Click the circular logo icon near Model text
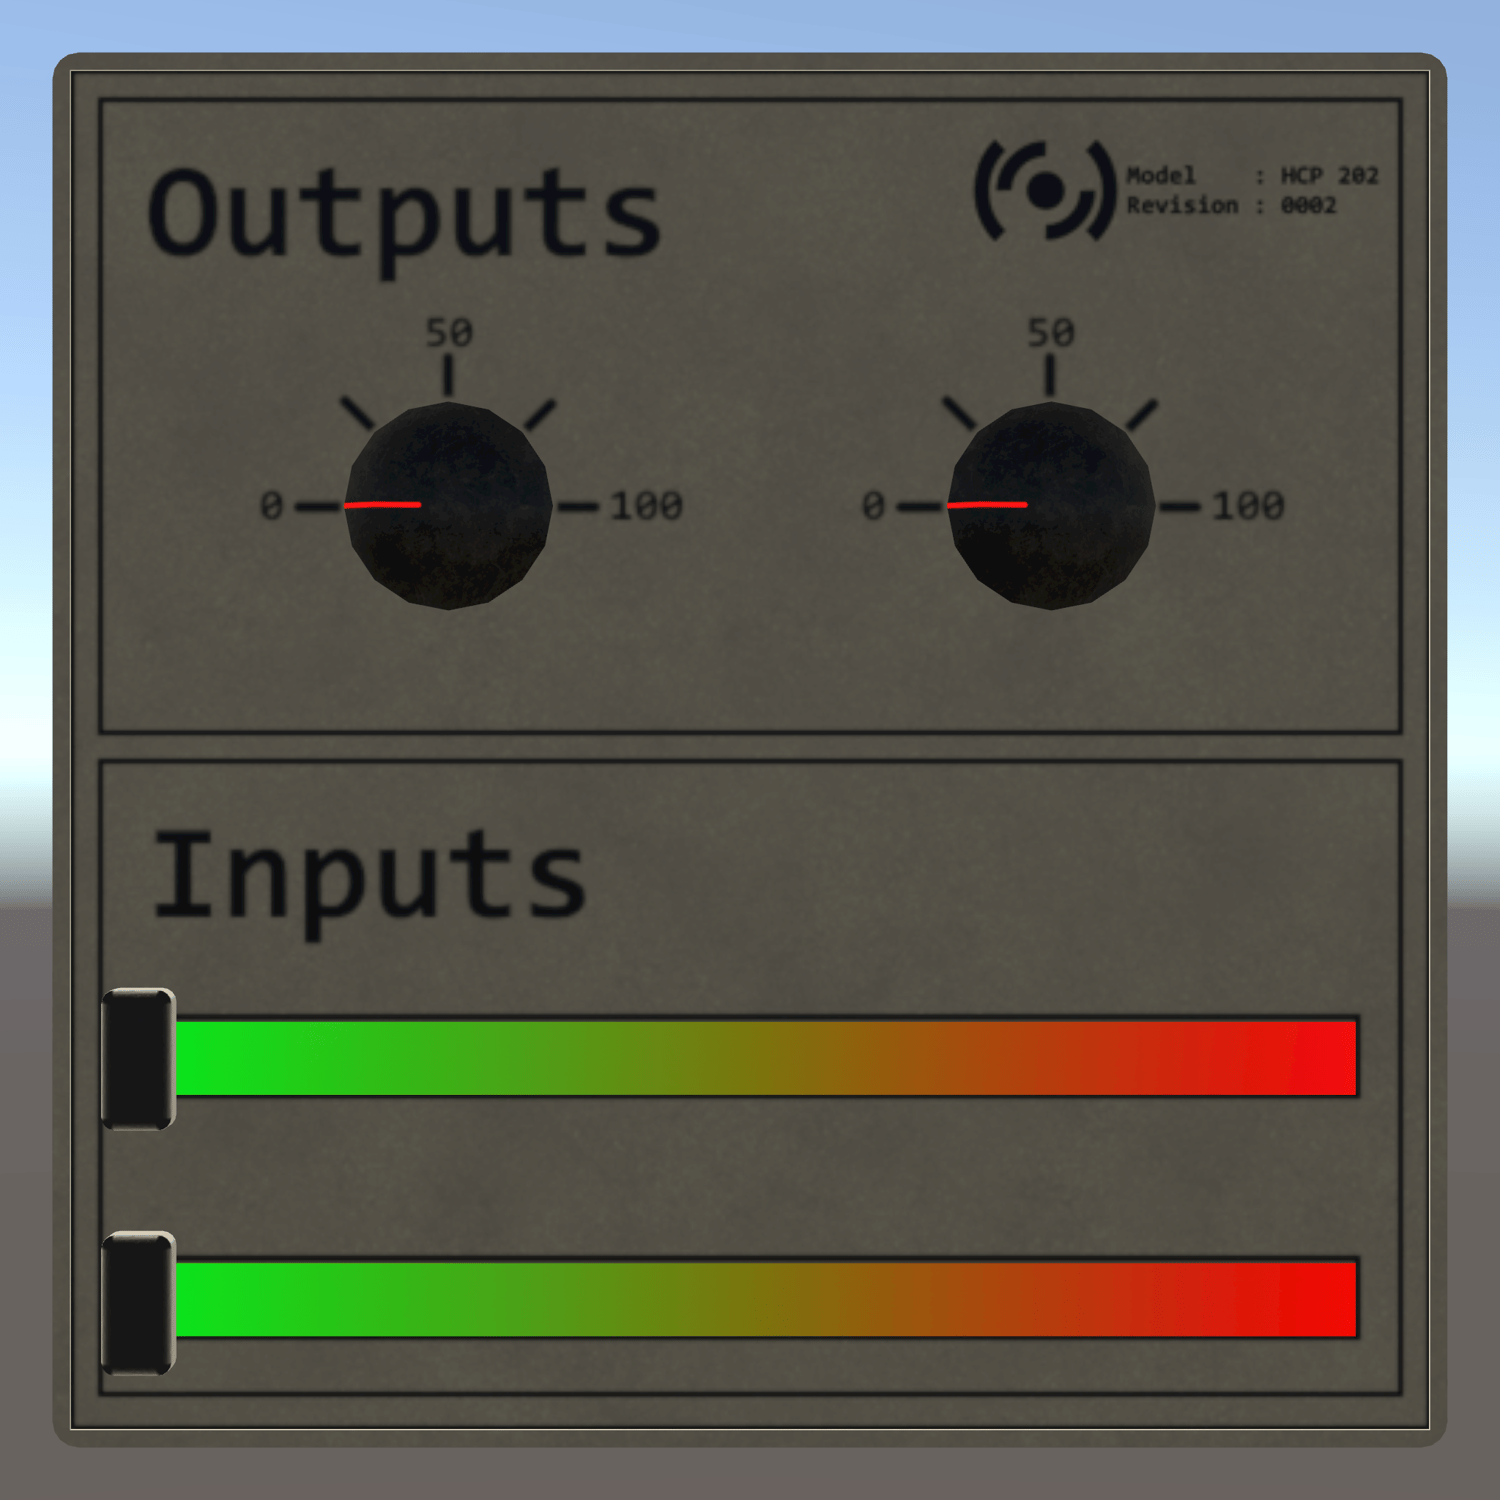This screenshot has width=1500, height=1500. (x=1045, y=190)
